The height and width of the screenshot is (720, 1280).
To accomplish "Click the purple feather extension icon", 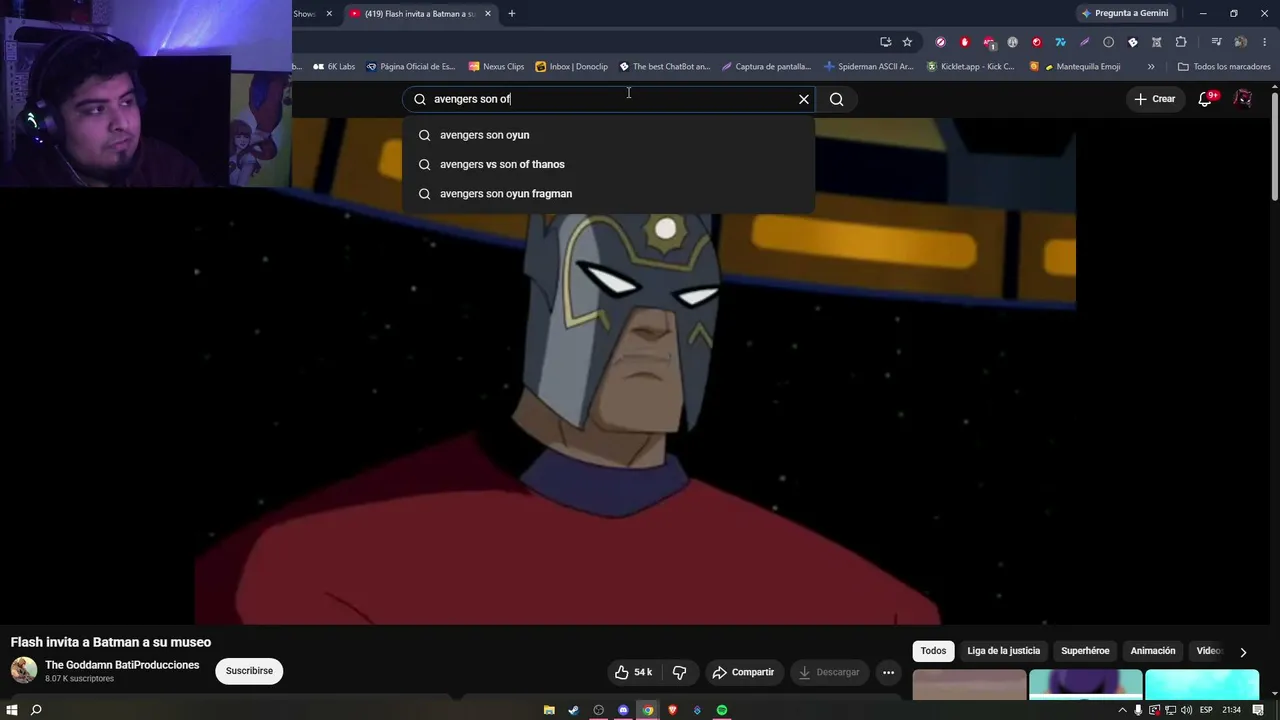I will click(1084, 42).
